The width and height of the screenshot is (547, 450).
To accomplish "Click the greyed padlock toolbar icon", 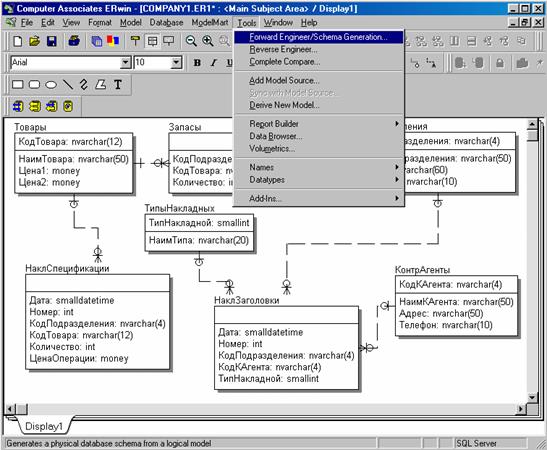I will [500, 63].
